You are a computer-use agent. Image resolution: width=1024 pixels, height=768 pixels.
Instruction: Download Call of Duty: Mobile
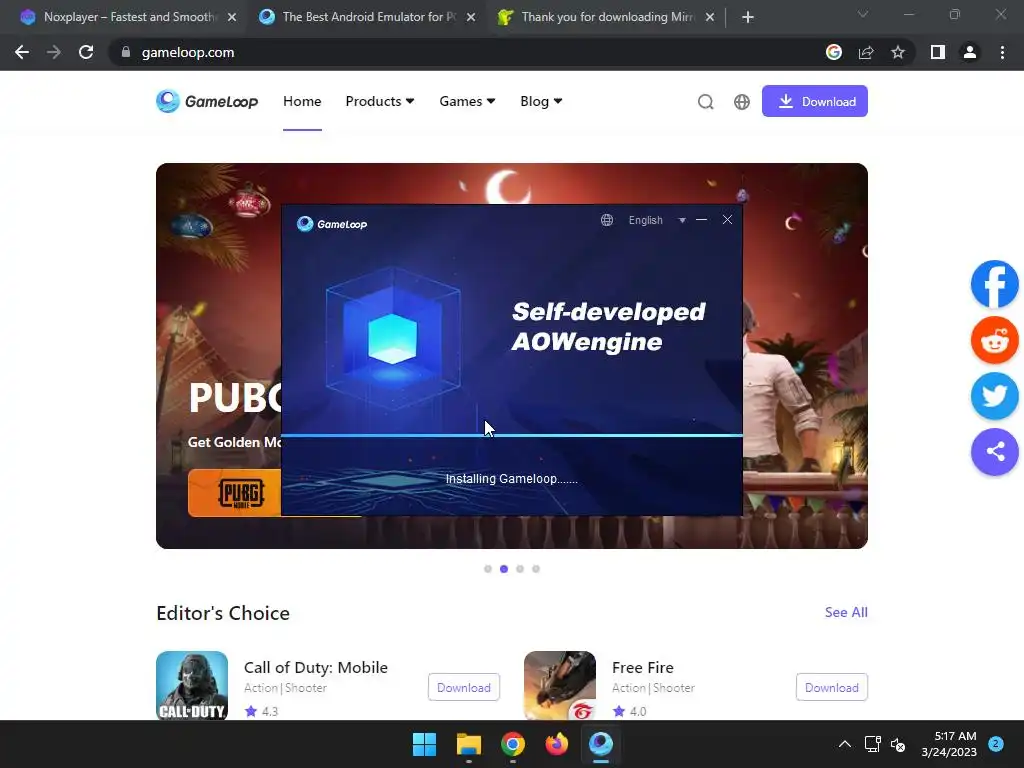pos(464,687)
